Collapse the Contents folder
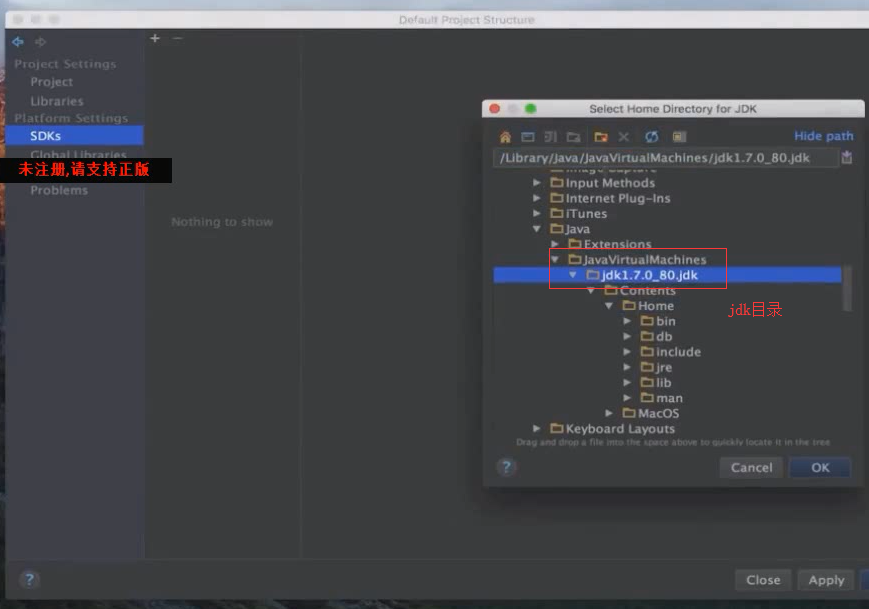The height and width of the screenshot is (609, 869). coord(591,290)
